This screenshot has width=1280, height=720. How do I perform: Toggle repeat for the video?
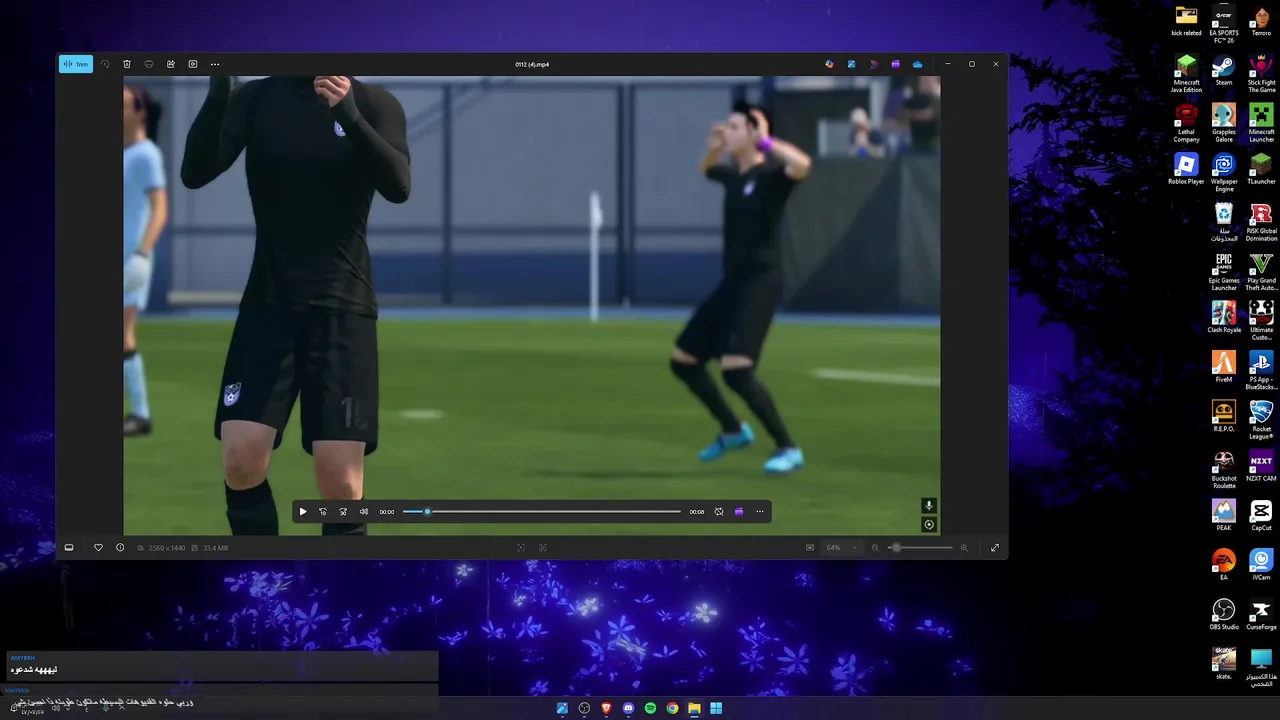(x=719, y=512)
